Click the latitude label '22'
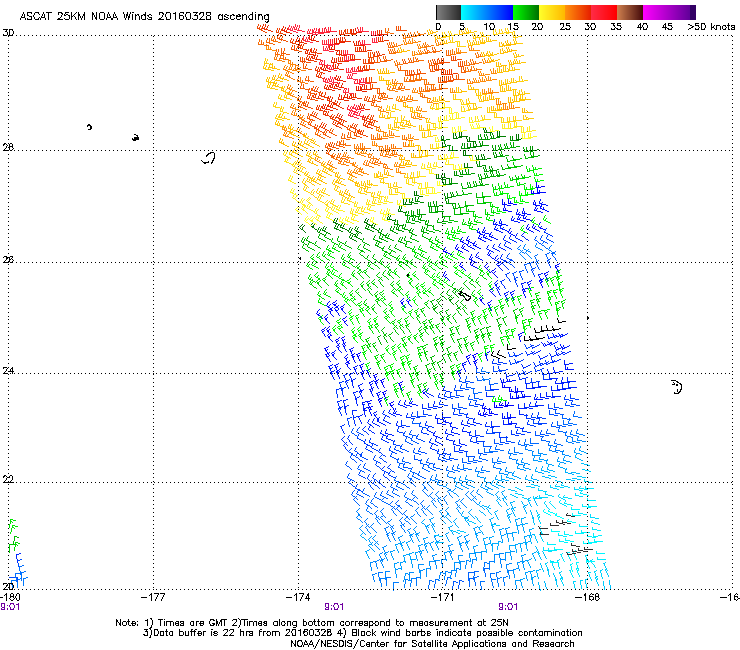The image size is (740, 650). pyautogui.click(x=8, y=479)
